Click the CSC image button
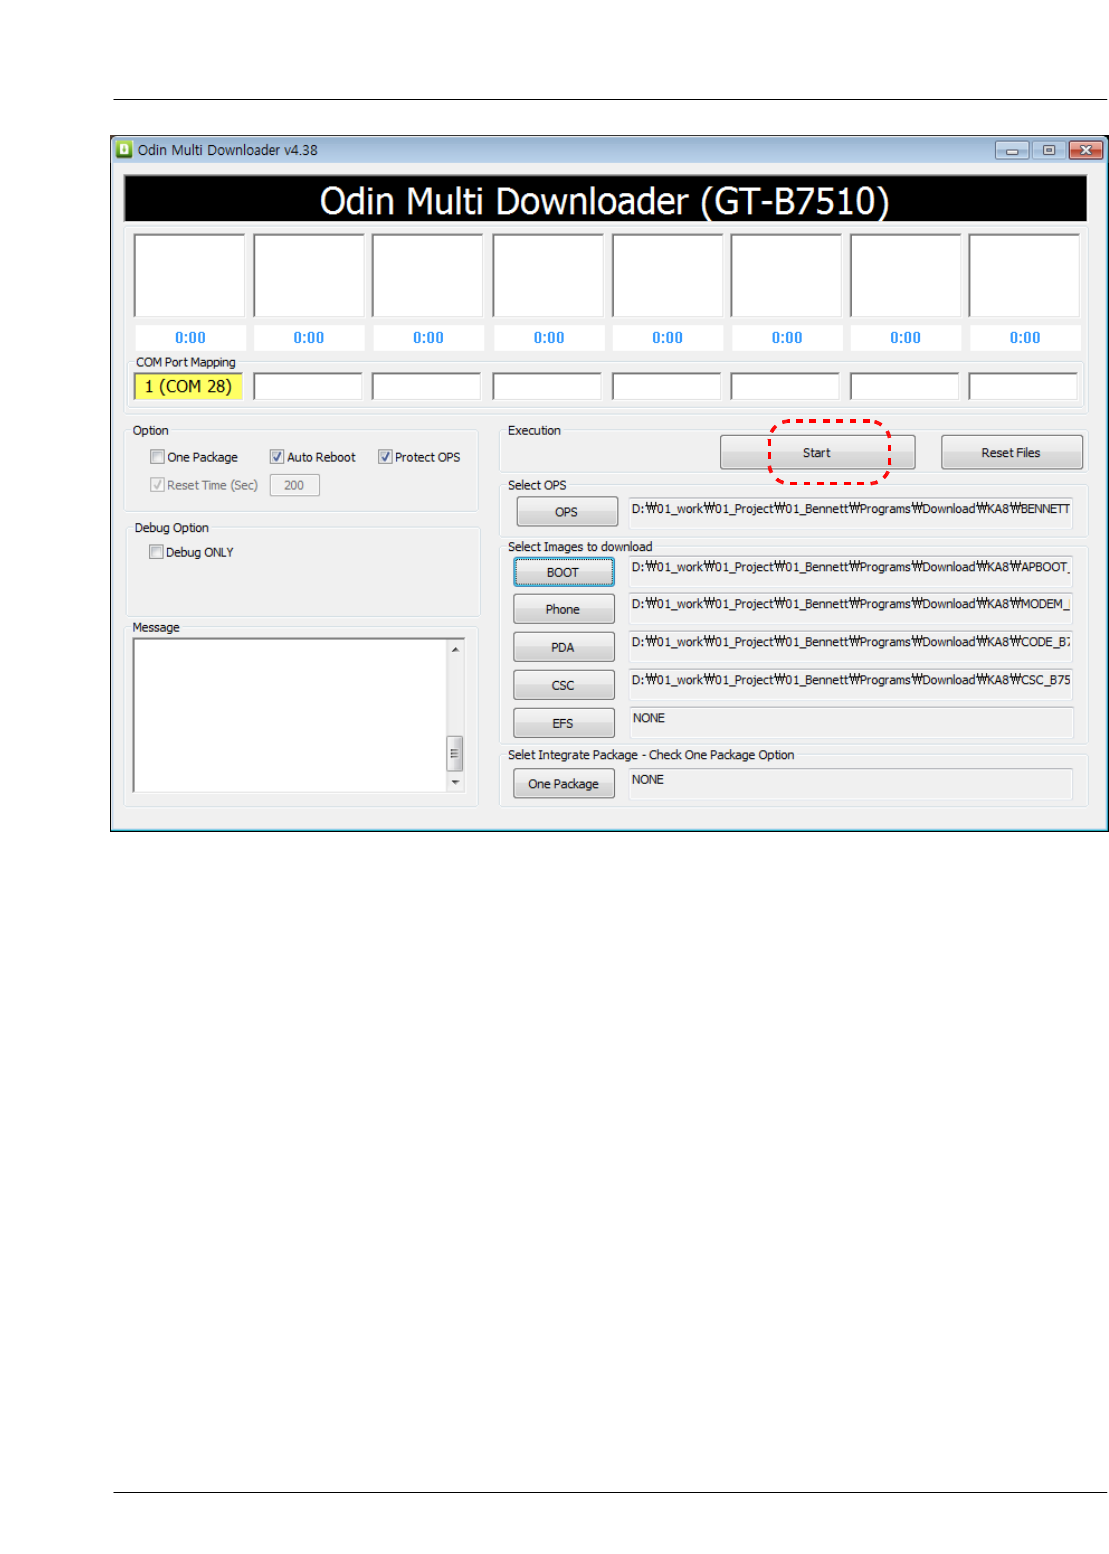The height and width of the screenshot is (1554, 1109). [564, 685]
